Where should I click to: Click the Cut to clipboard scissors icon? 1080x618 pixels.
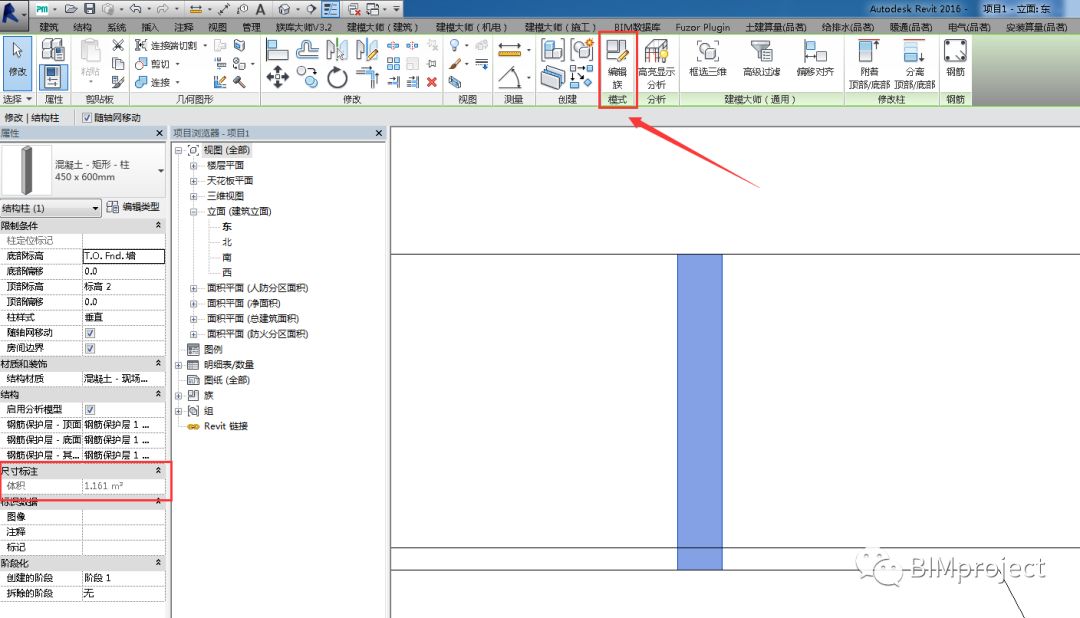118,45
